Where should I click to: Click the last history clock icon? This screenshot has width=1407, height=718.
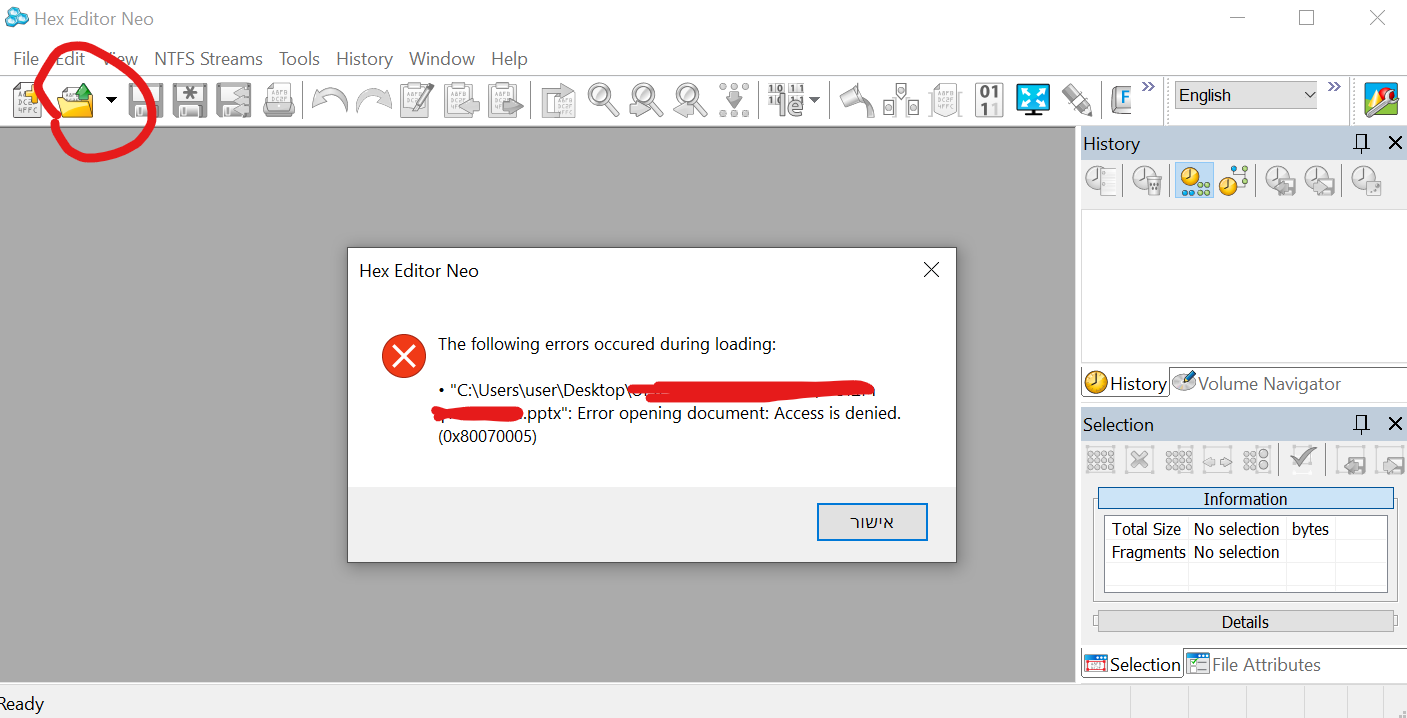1366,181
